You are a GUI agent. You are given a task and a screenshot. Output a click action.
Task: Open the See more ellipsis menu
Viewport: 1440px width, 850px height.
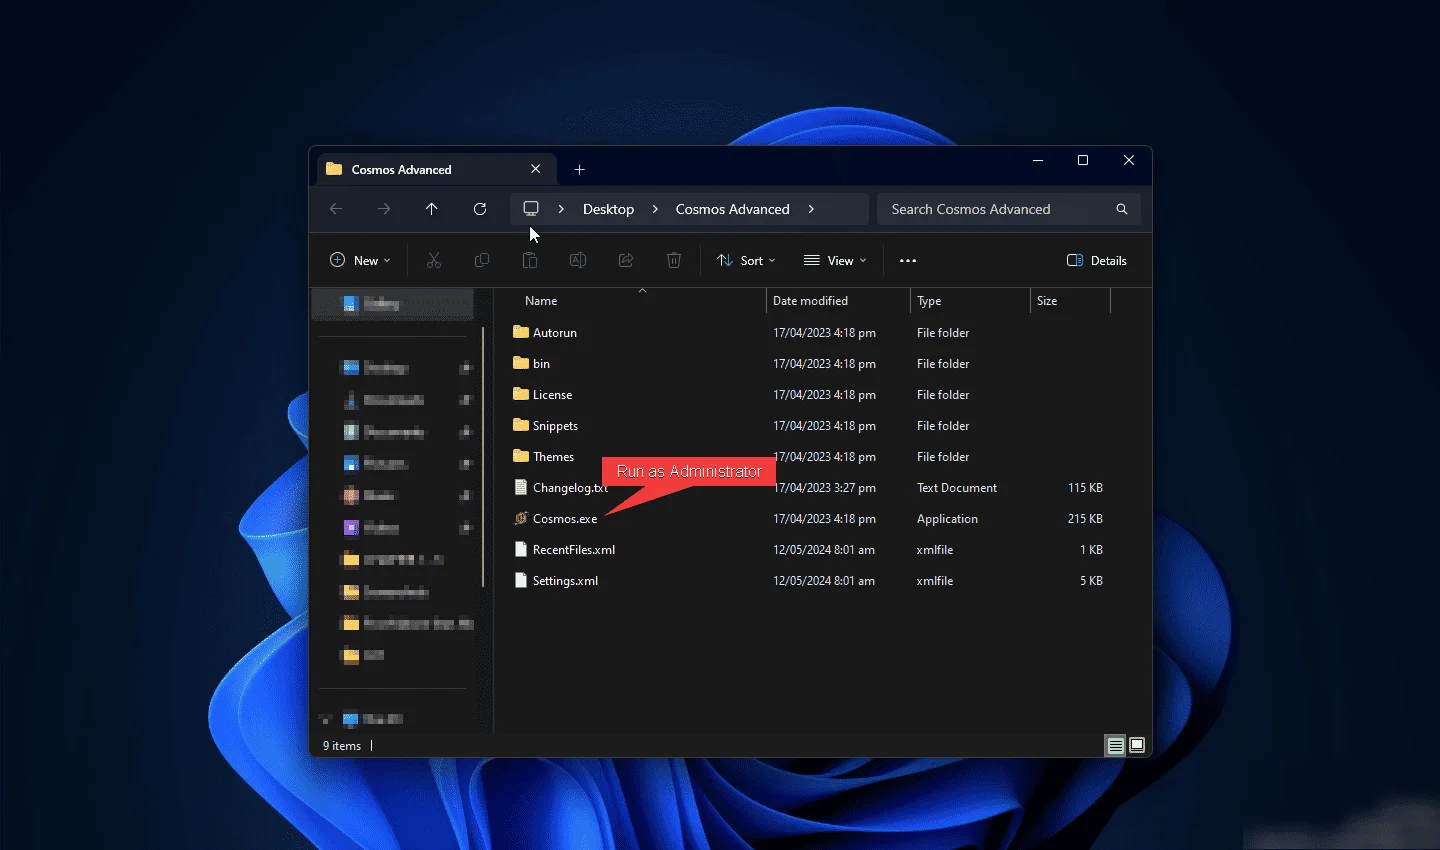tap(908, 260)
